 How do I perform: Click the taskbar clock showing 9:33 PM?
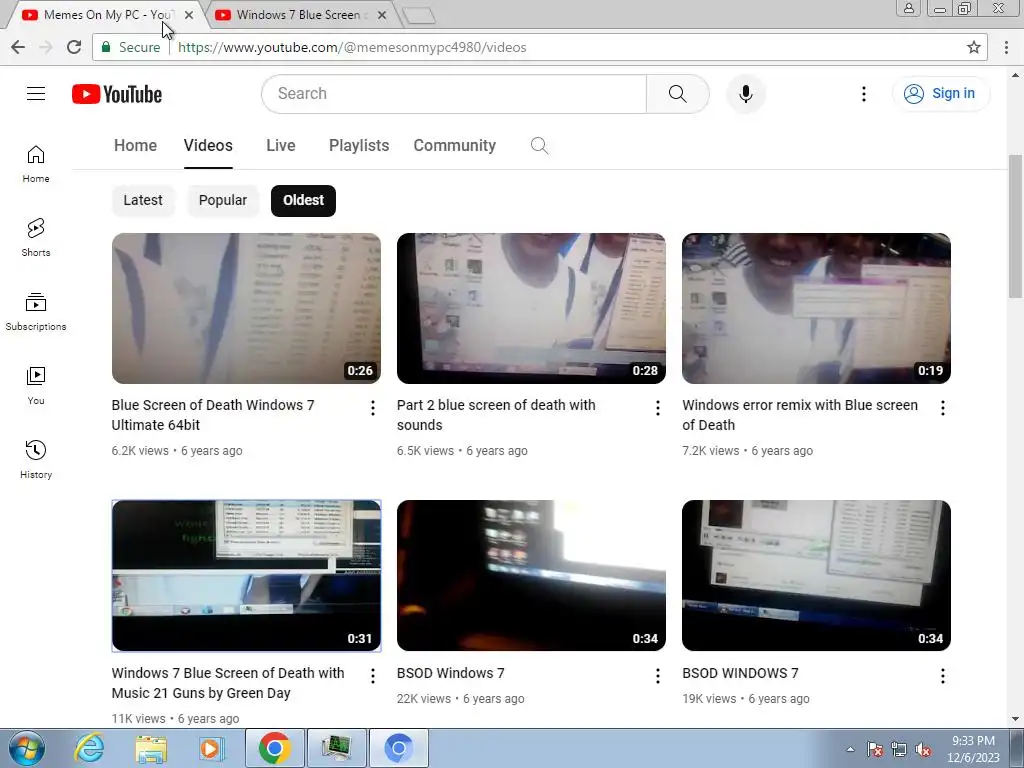[x=973, y=749]
